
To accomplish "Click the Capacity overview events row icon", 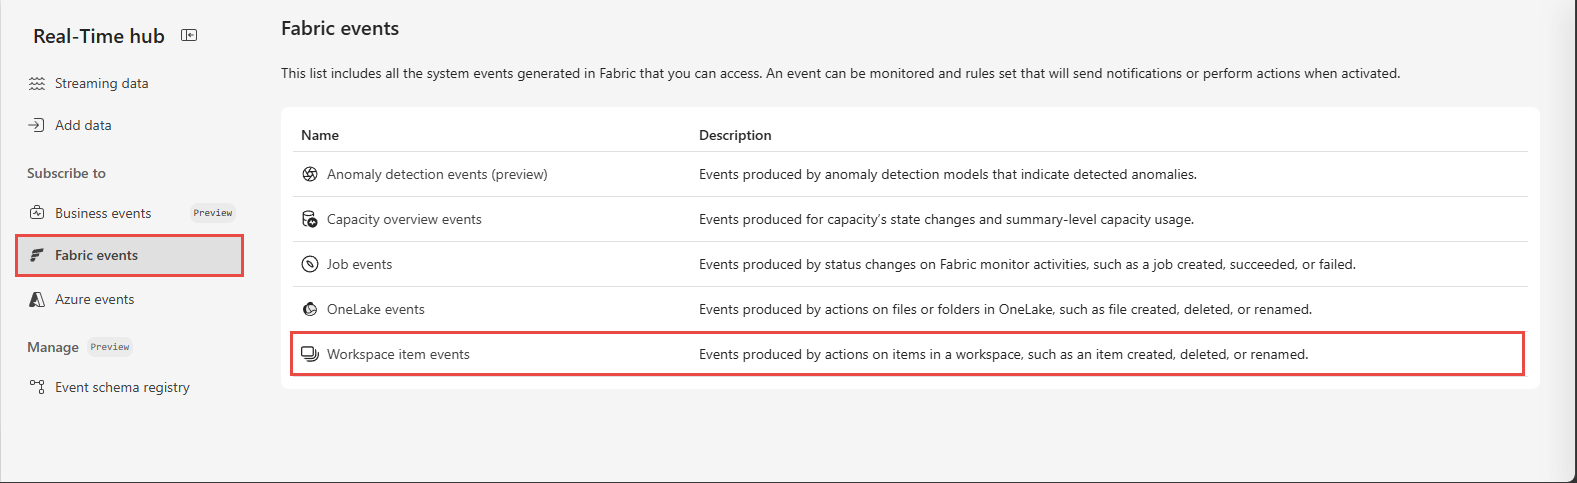I will pyautogui.click(x=310, y=219).
